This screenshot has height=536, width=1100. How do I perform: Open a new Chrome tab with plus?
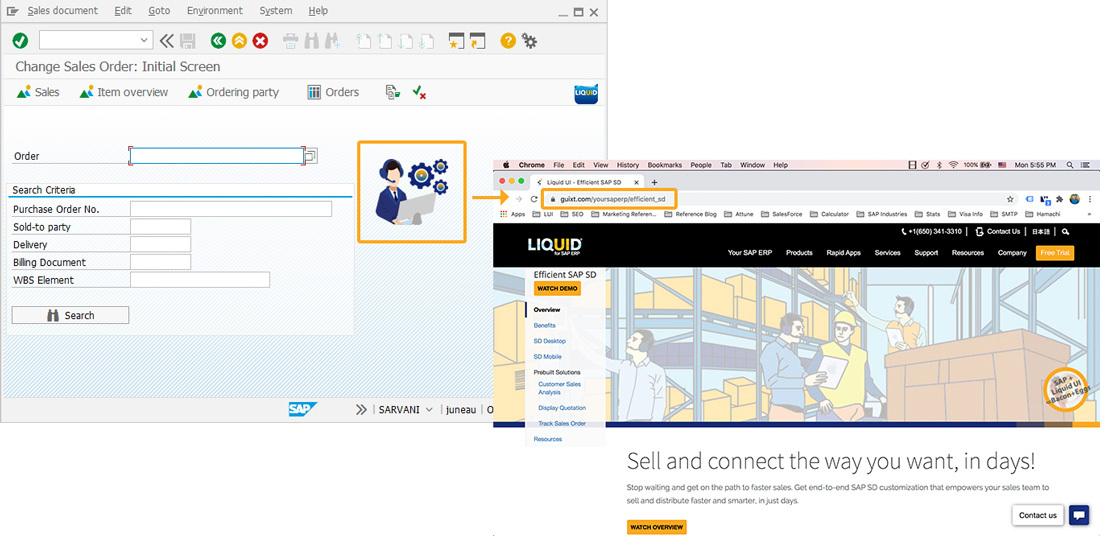pyautogui.click(x=655, y=182)
